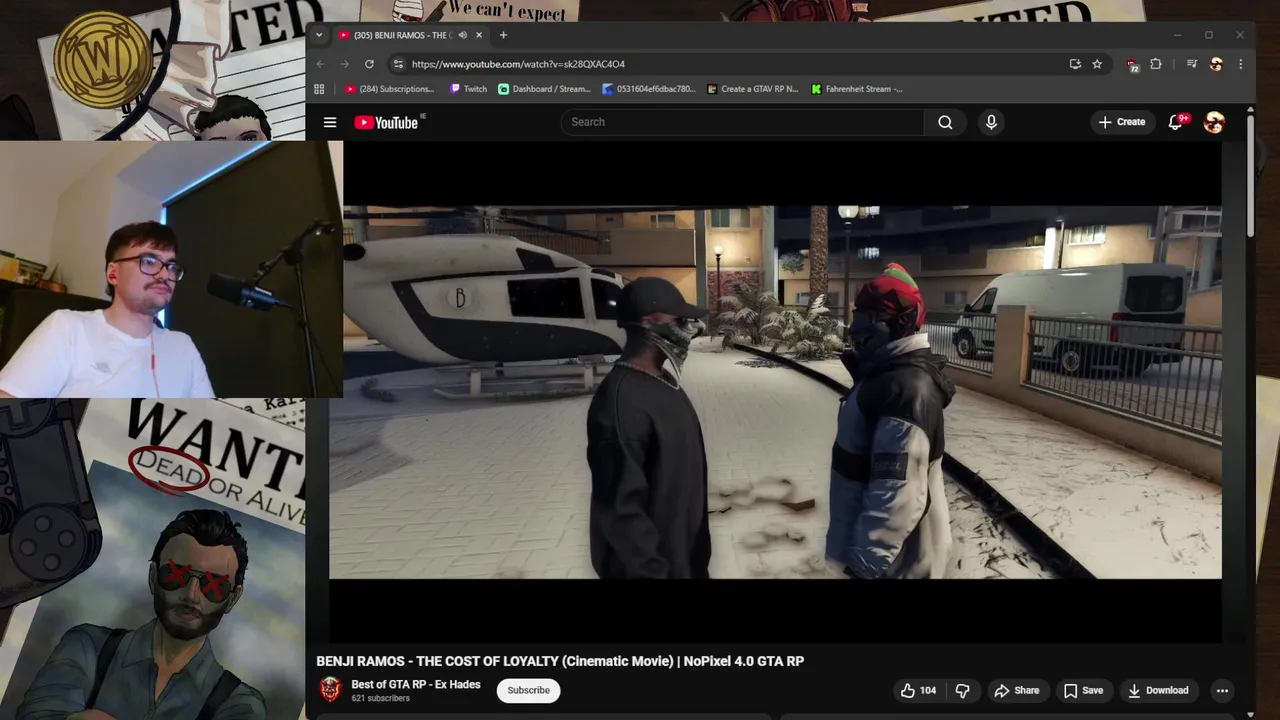
Task: Share the video
Action: pos(1016,690)
